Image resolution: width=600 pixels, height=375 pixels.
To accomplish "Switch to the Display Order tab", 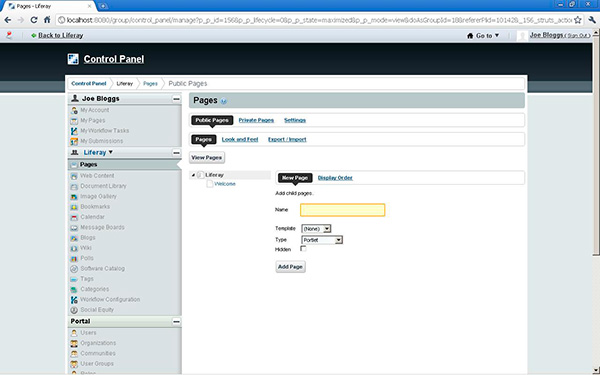I will point(335,178).
